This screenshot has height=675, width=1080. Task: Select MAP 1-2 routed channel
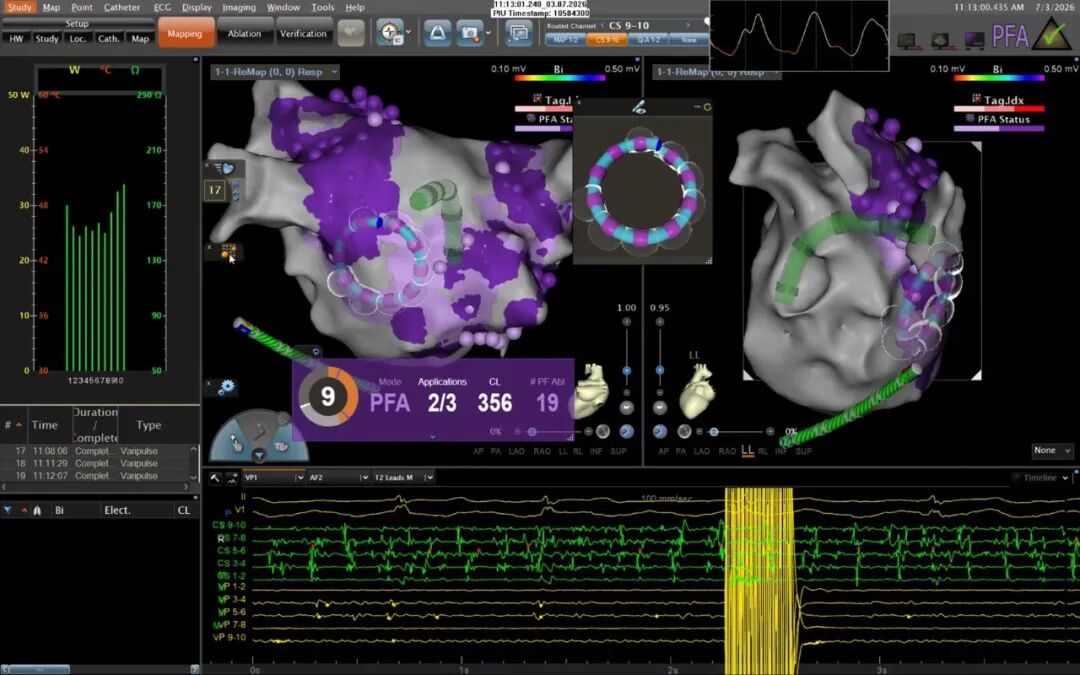(x=565, y=41)
